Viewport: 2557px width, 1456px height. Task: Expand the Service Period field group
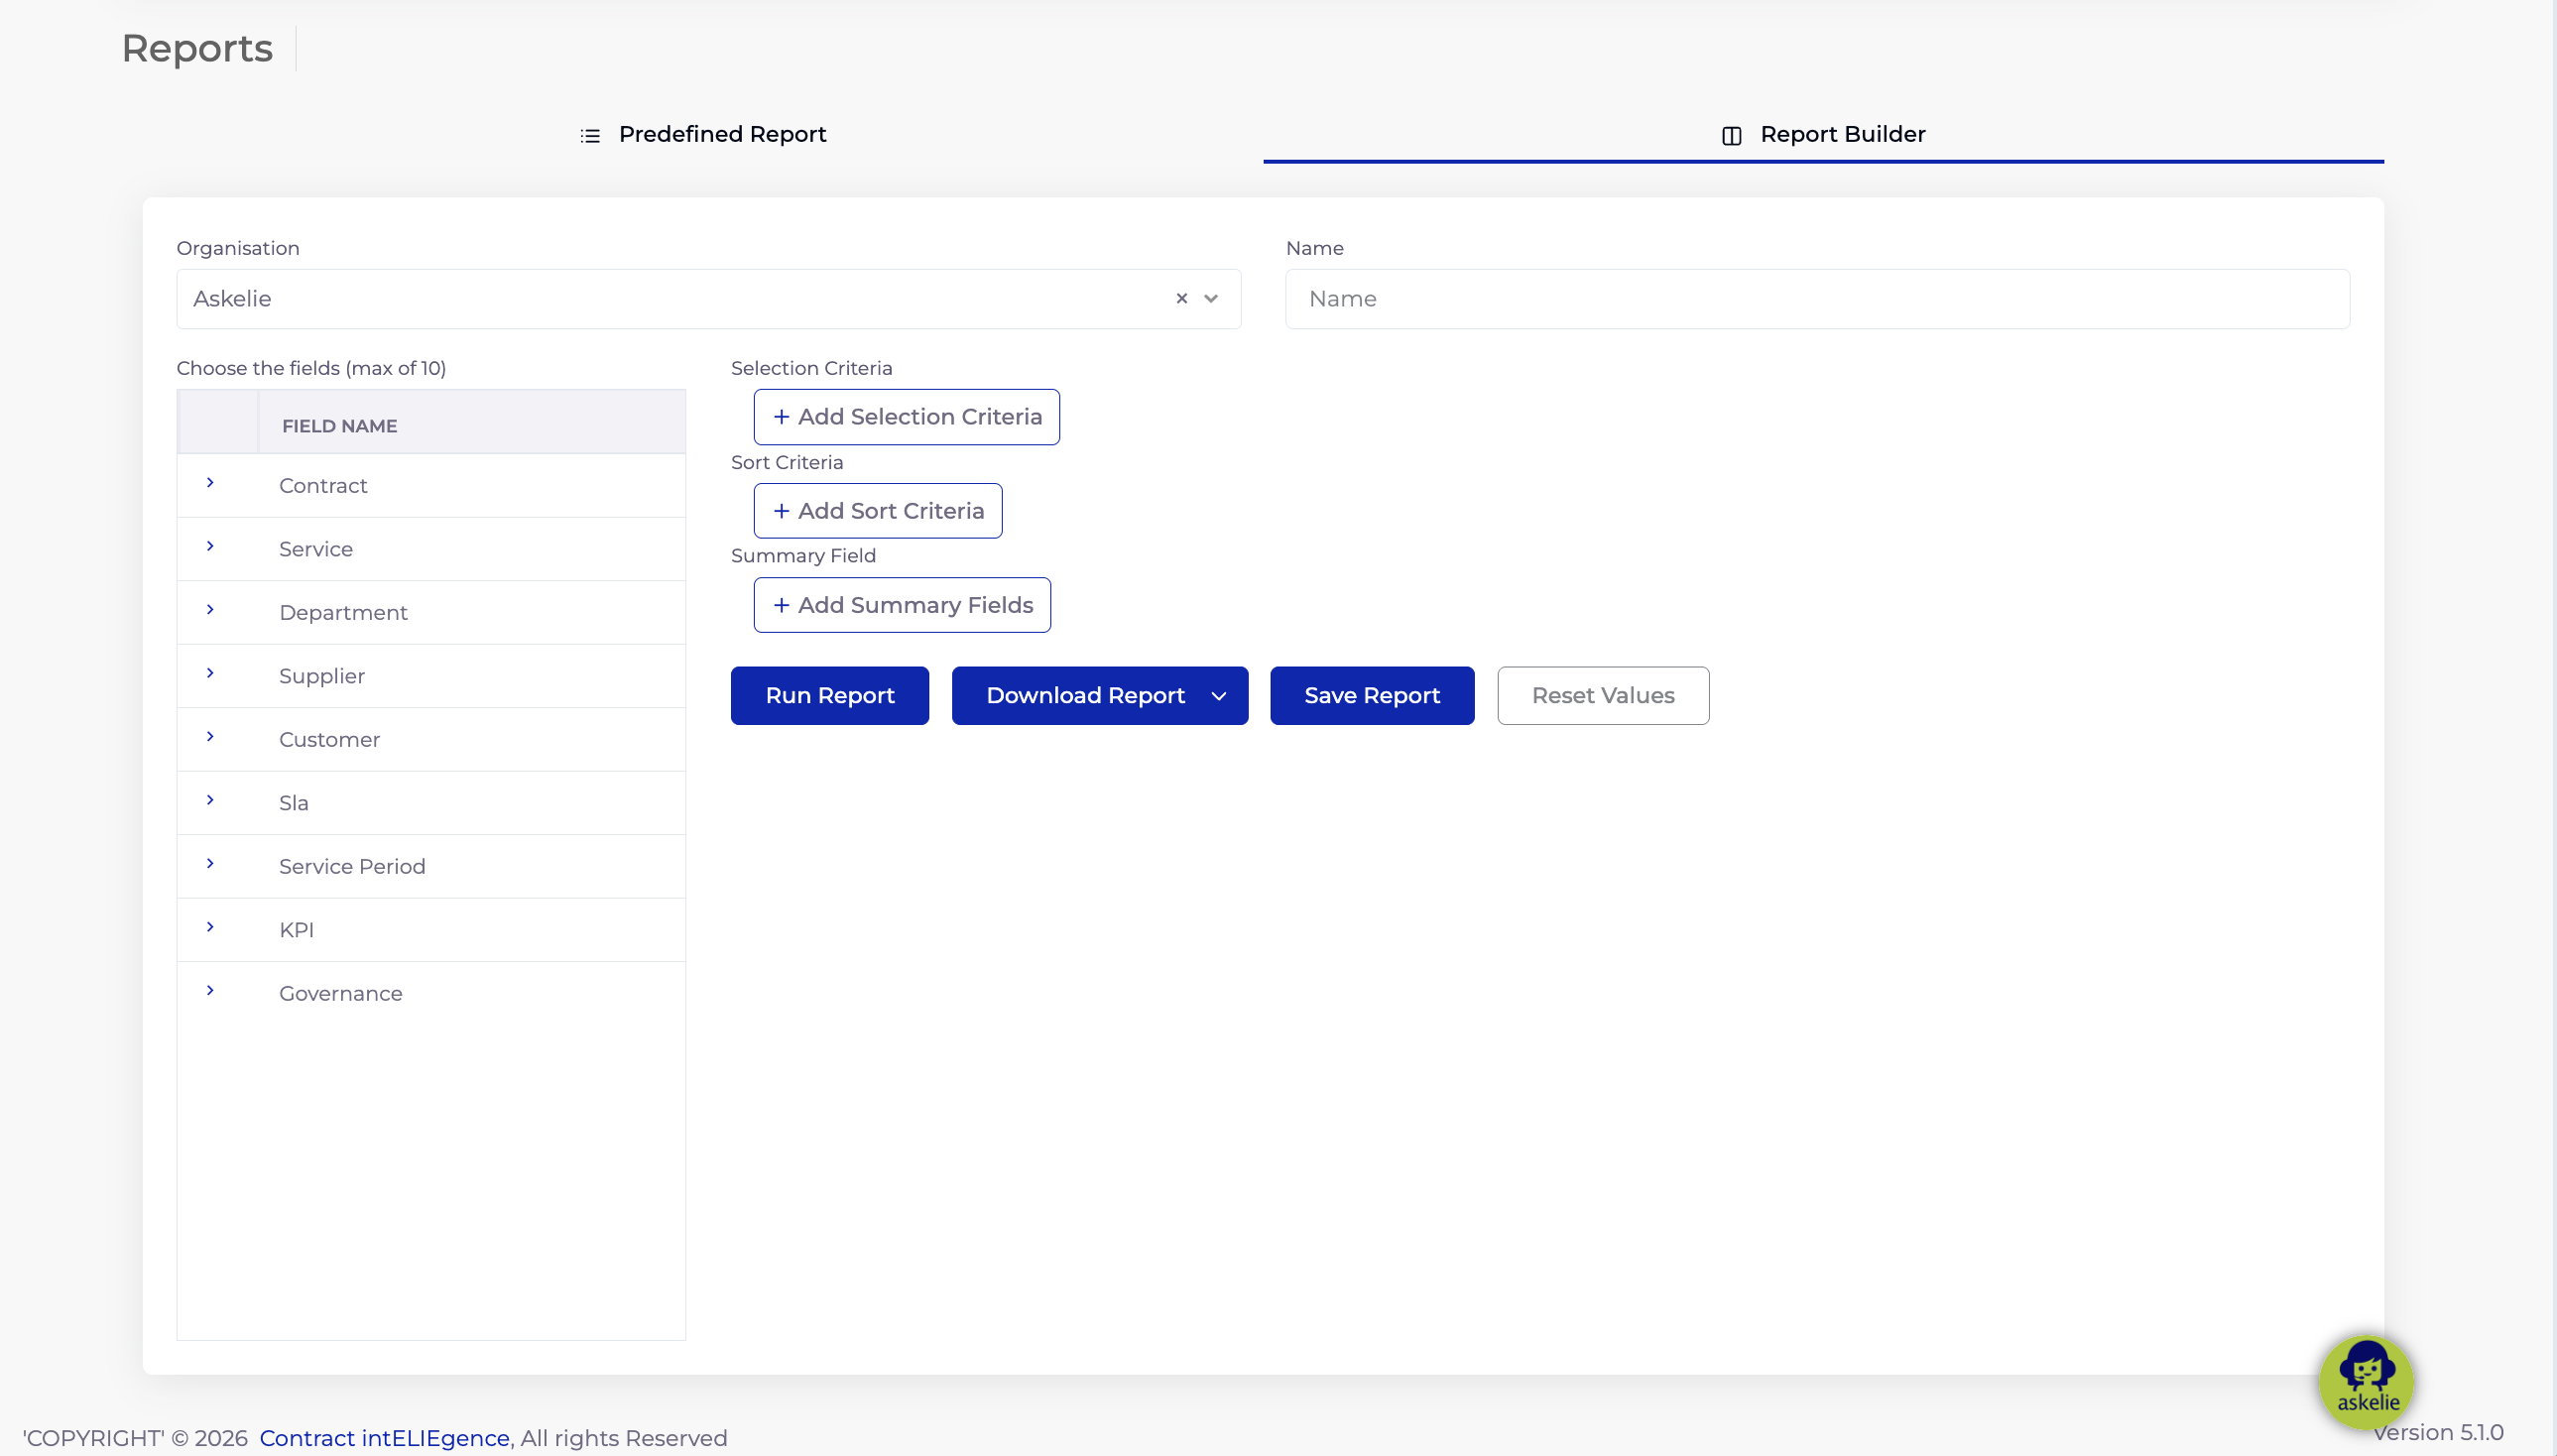click(210, 864)
